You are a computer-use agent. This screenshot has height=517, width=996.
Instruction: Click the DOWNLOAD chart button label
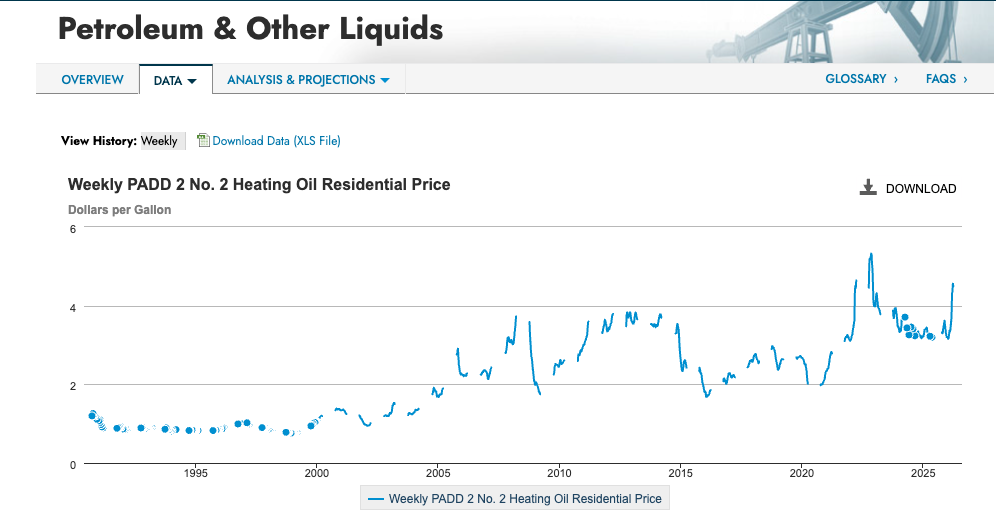point(920,189)
